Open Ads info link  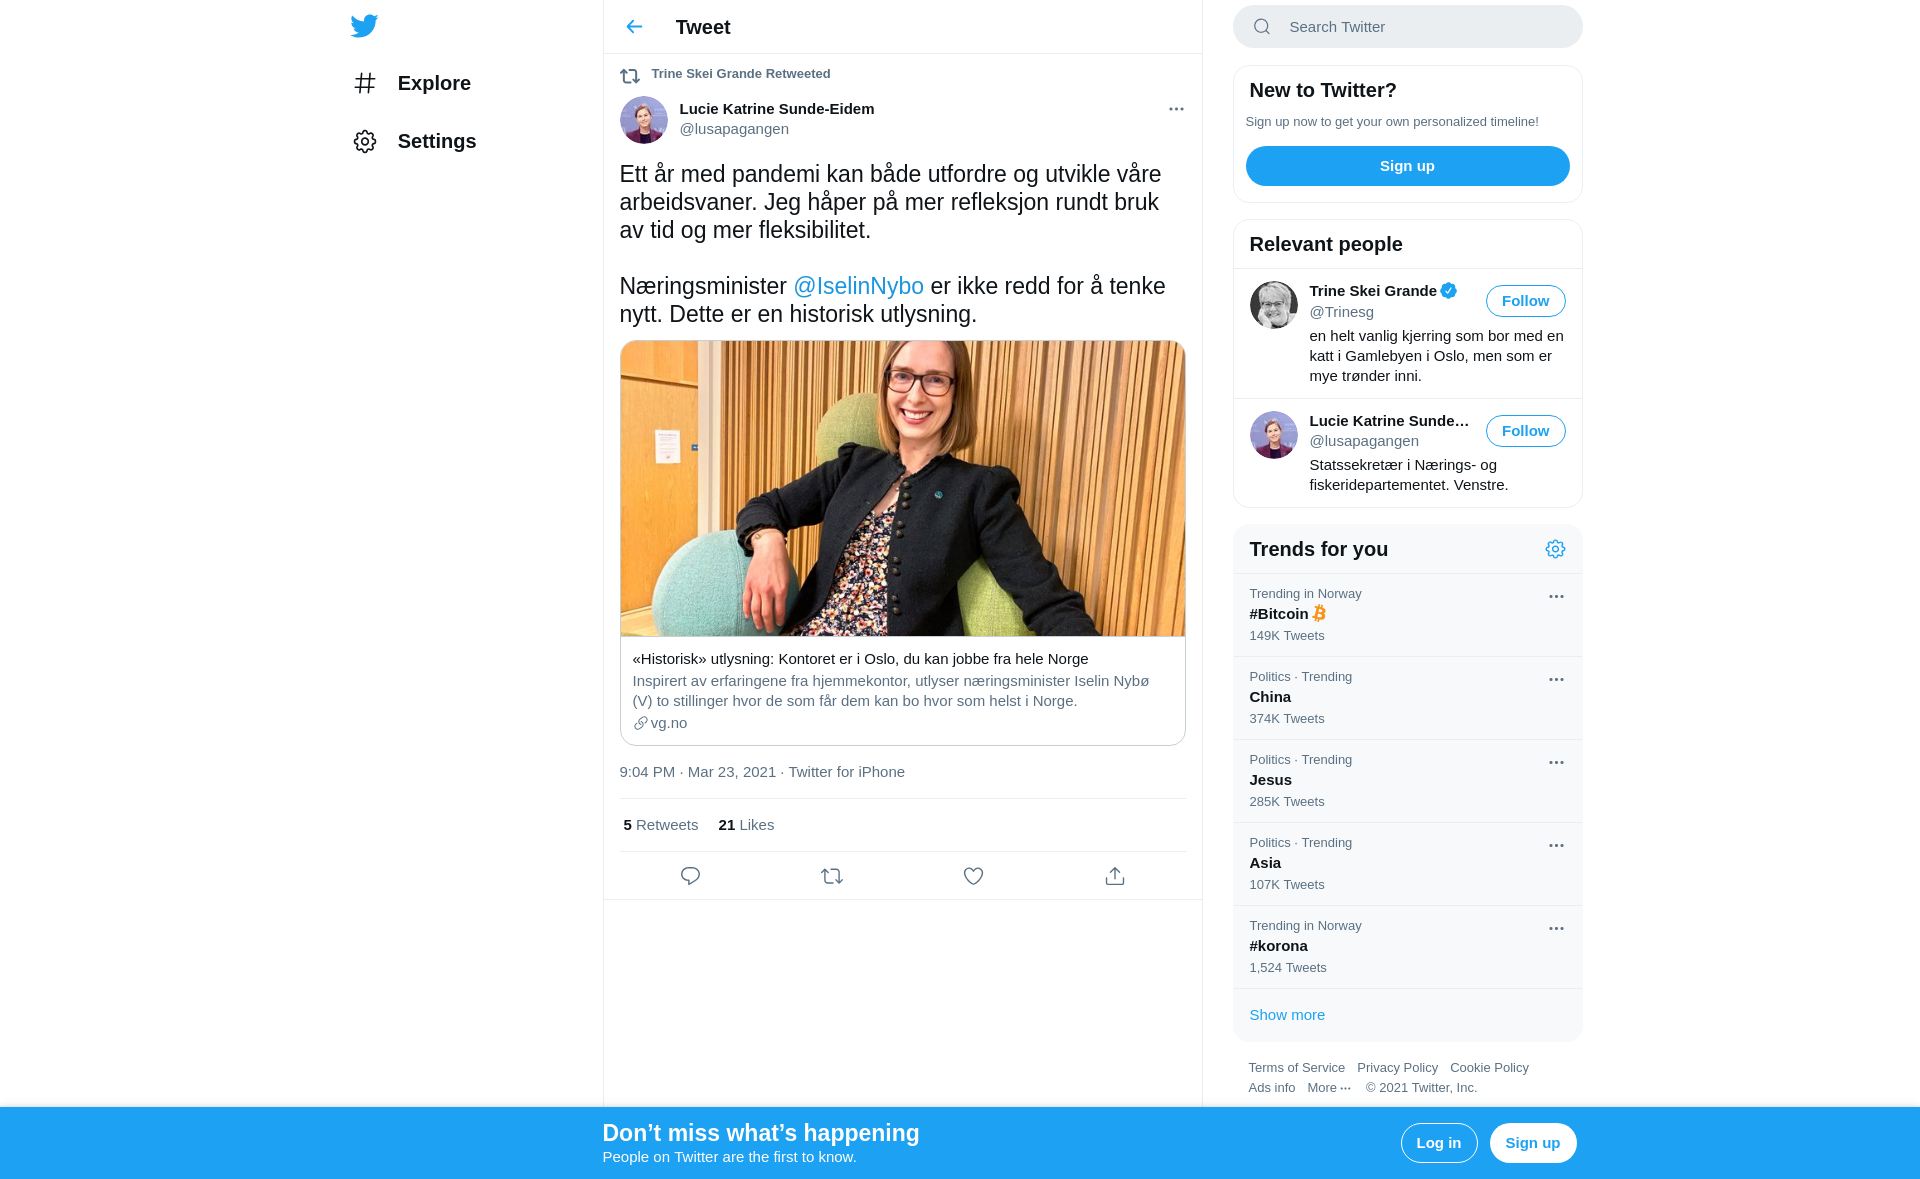click(1272, 1088)
